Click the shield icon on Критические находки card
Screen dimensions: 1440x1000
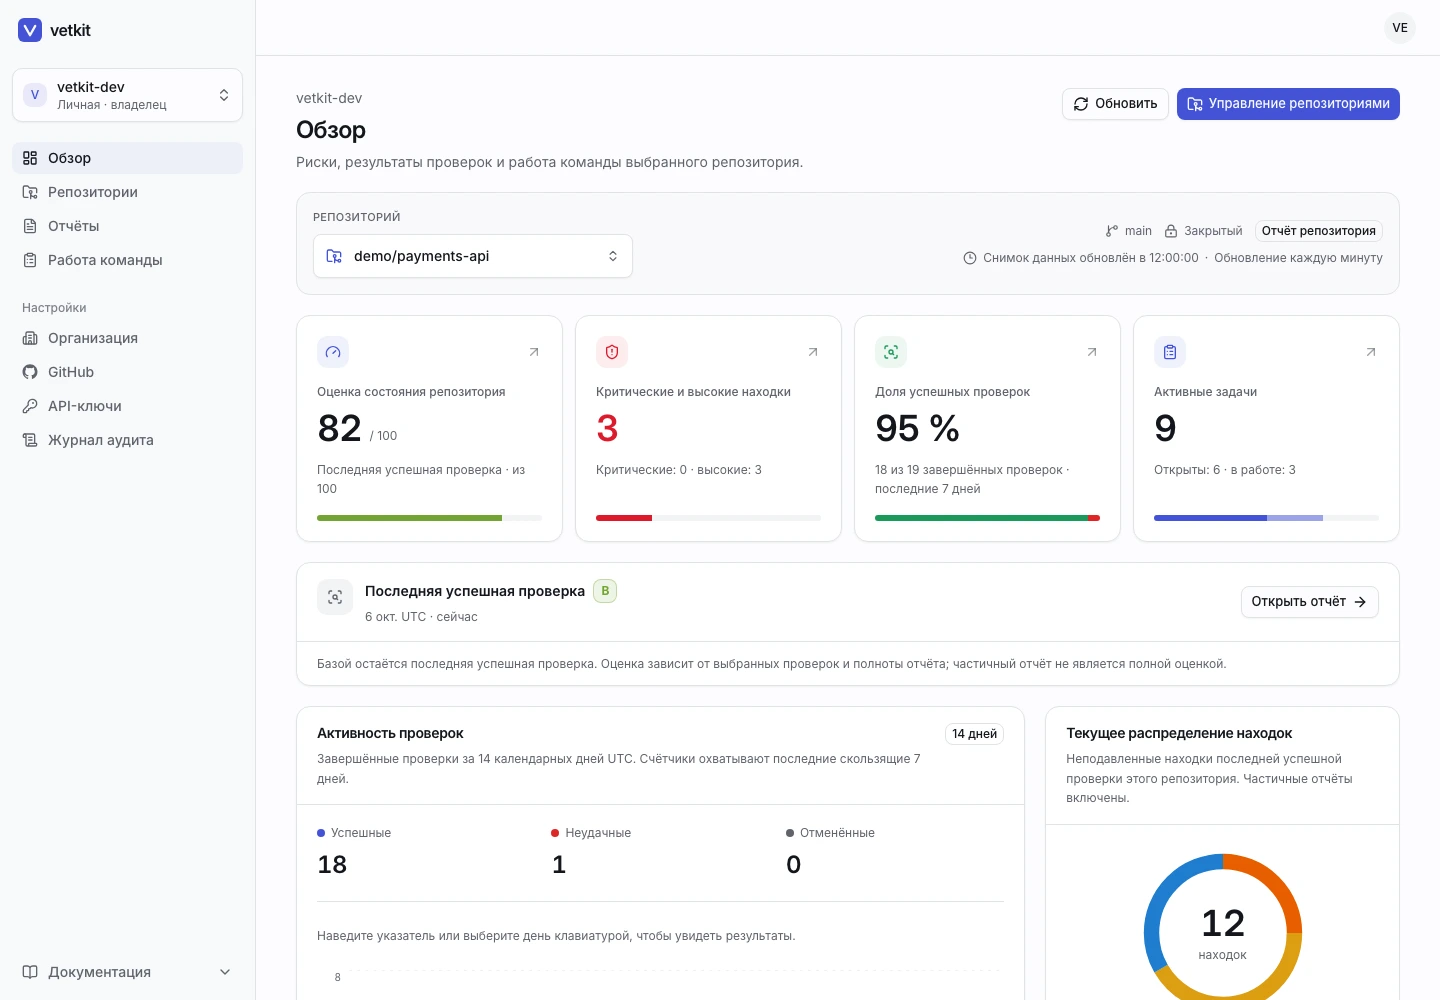click(x=612, y=352)
